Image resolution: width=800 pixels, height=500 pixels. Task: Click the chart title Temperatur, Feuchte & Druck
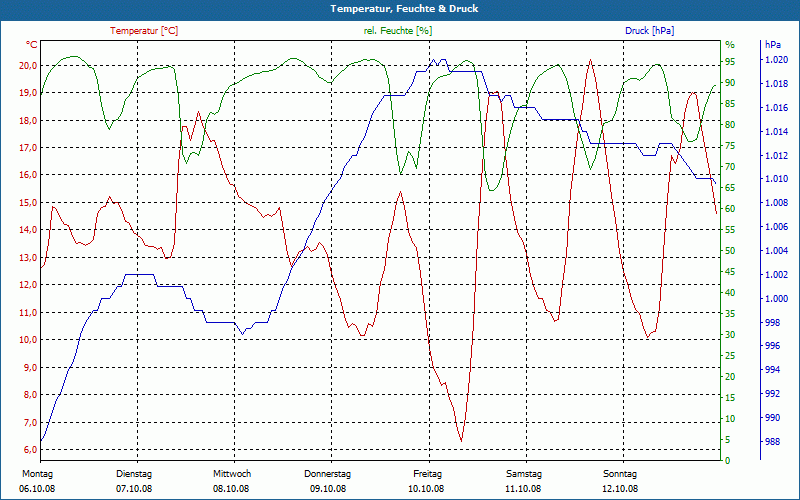[x=404, y=9]
